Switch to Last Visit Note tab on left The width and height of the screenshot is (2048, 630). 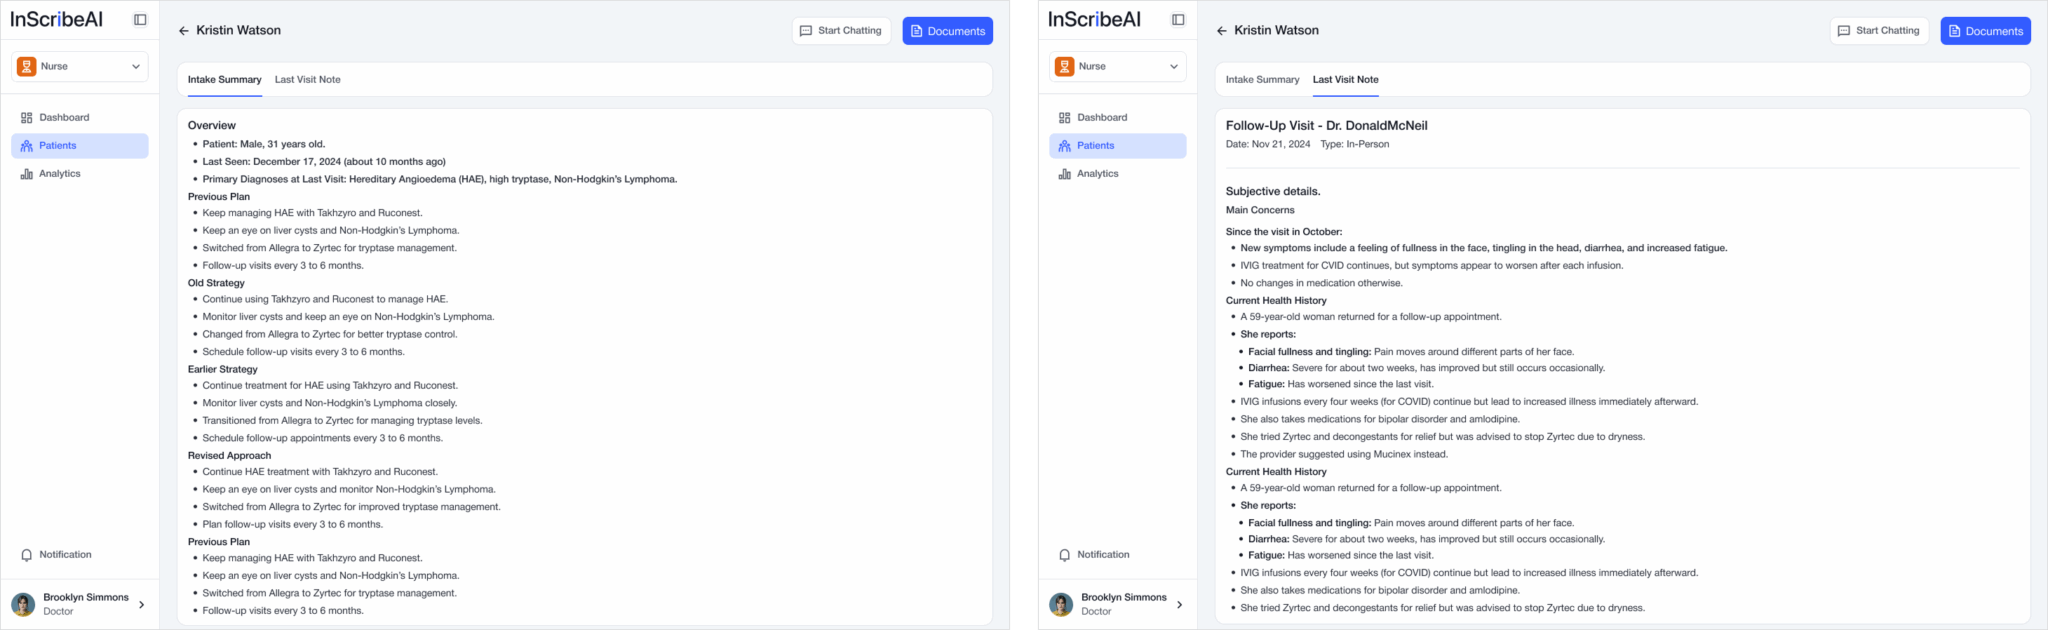[308, 80]
